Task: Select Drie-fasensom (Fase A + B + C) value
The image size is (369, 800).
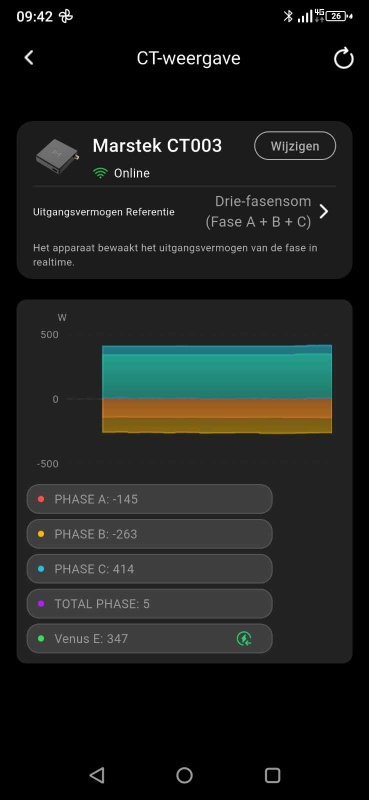Action: pyautogui.click(x=258, y=212)
